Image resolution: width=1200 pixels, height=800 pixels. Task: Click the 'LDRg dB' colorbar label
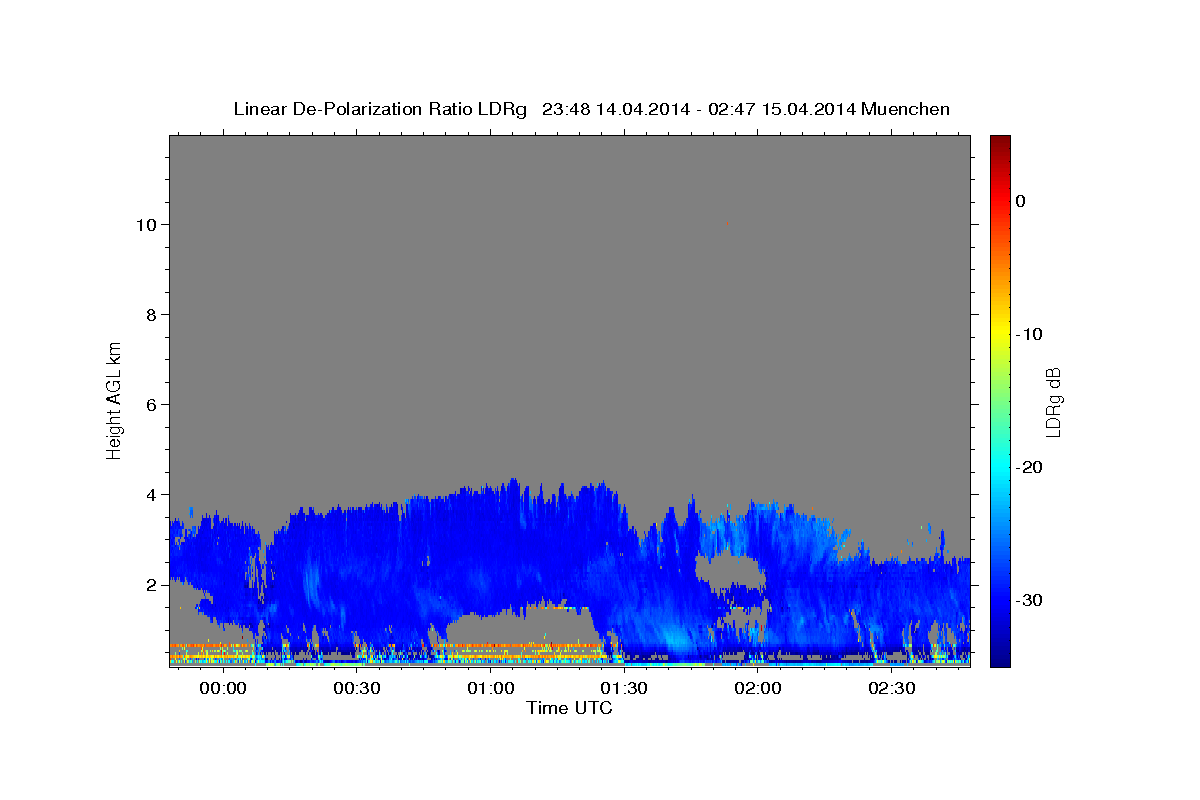click(1053, 401)
